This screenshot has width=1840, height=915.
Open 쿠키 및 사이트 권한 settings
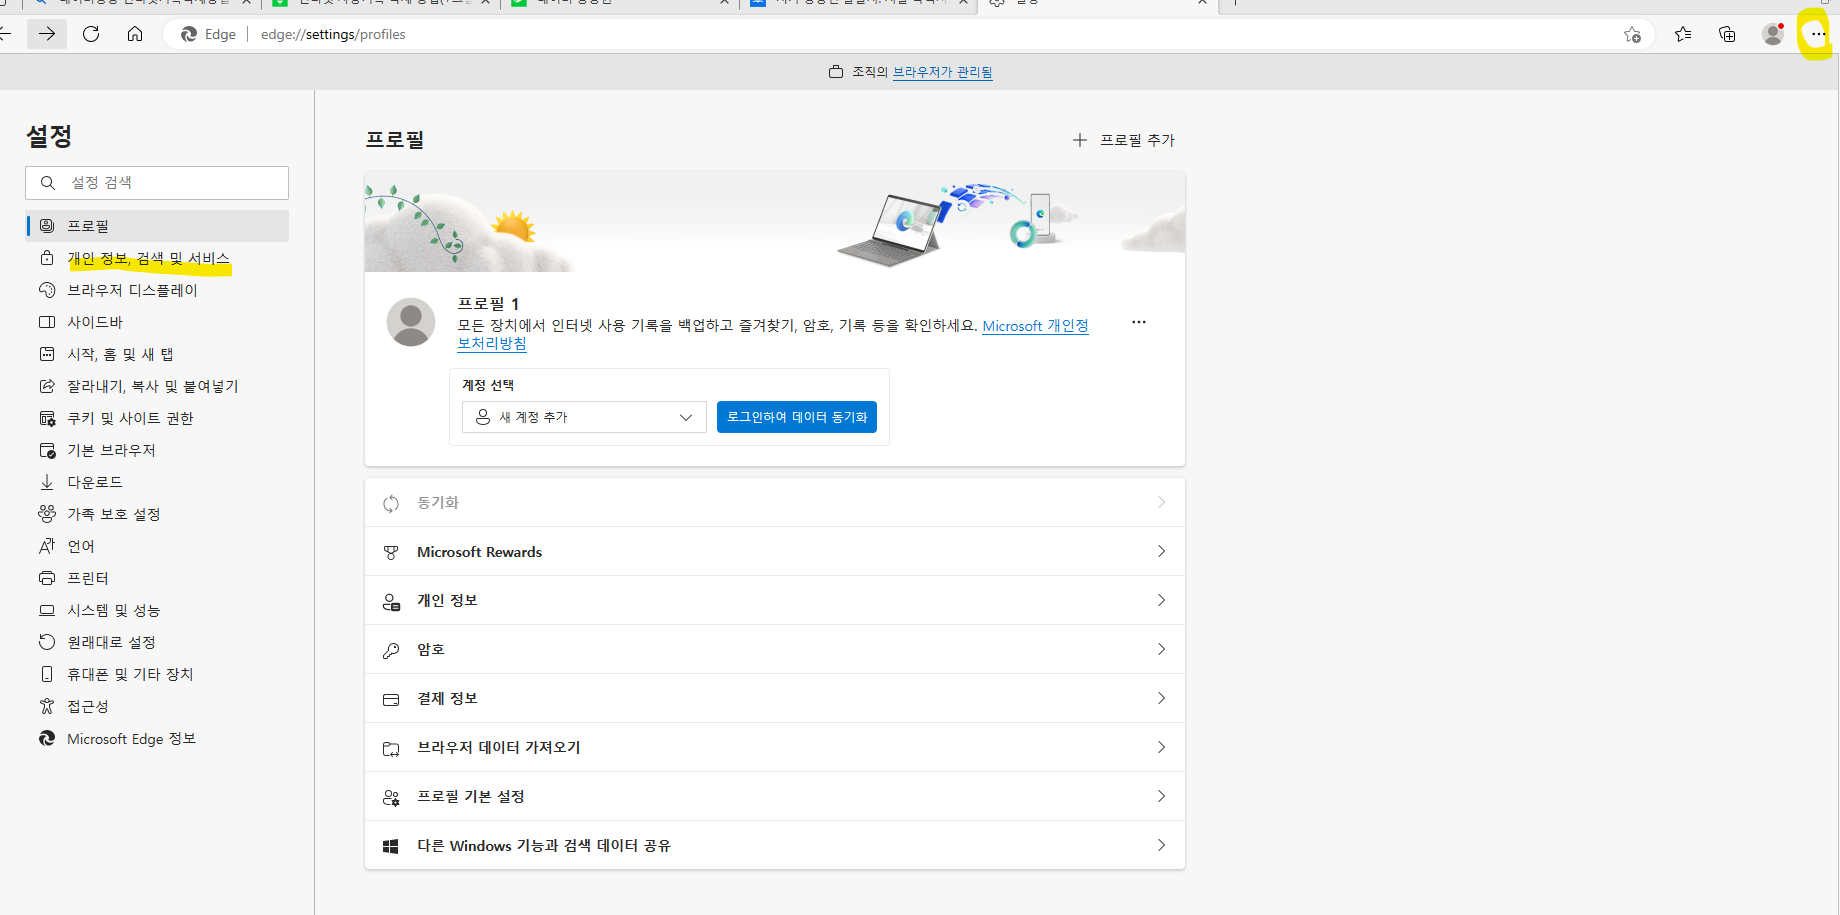(x=158, y=418)
